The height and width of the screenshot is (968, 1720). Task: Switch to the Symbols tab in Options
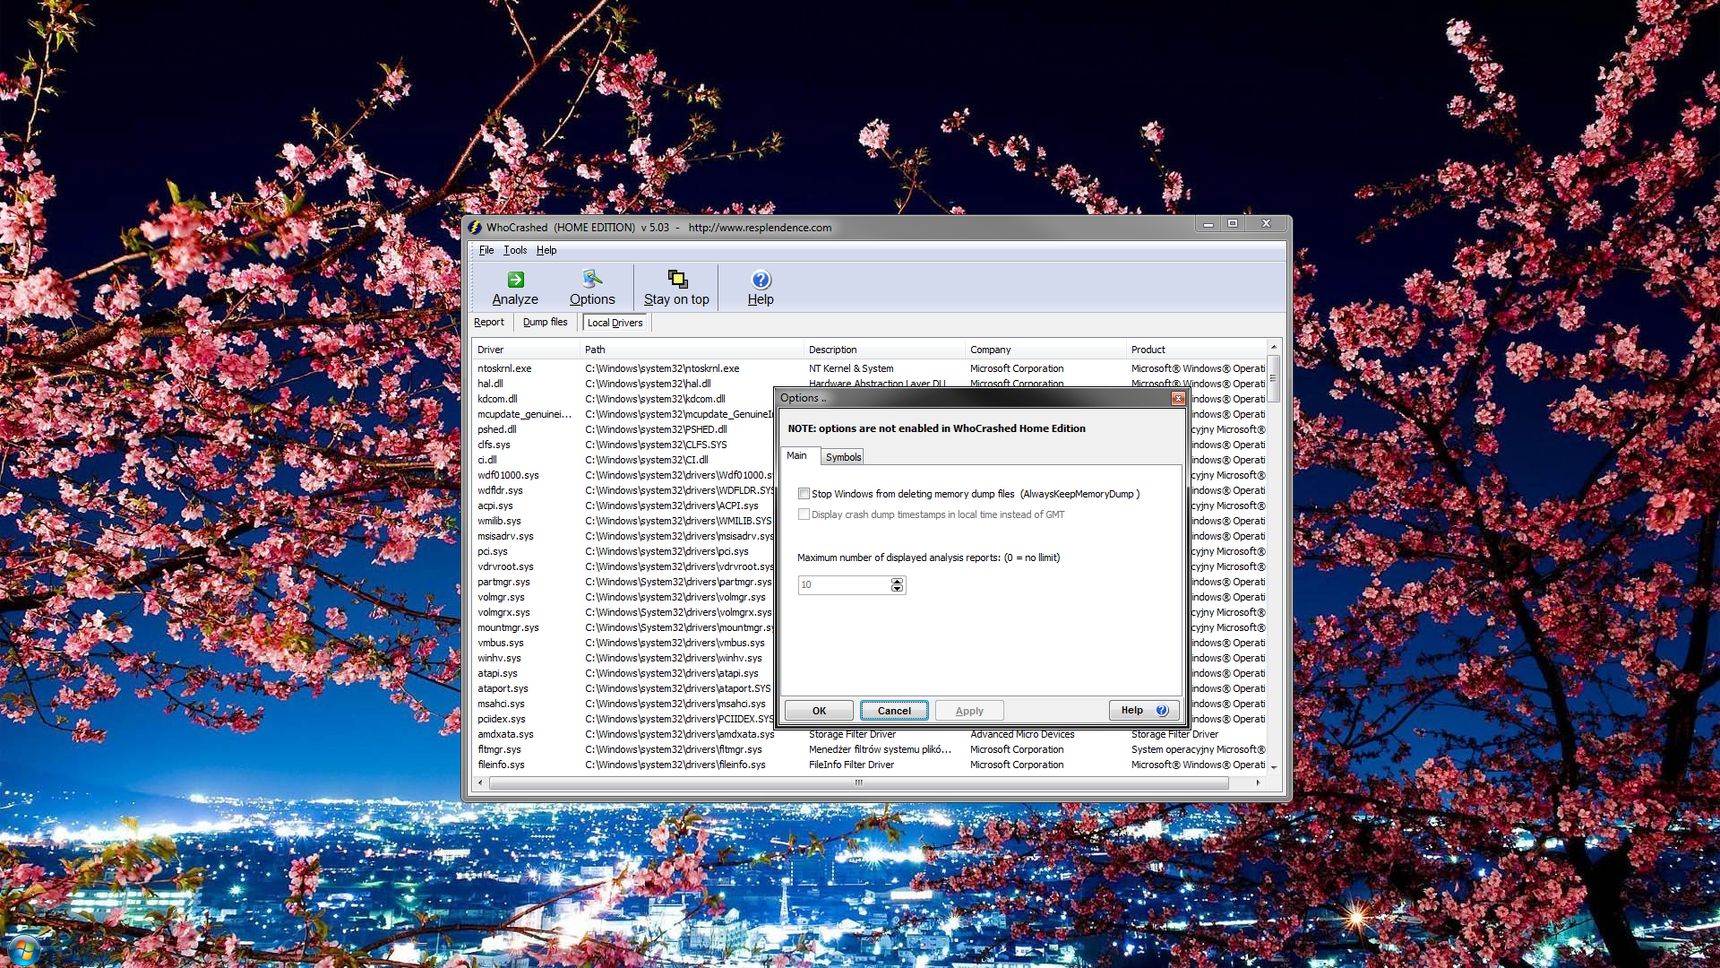pos(843,457)
